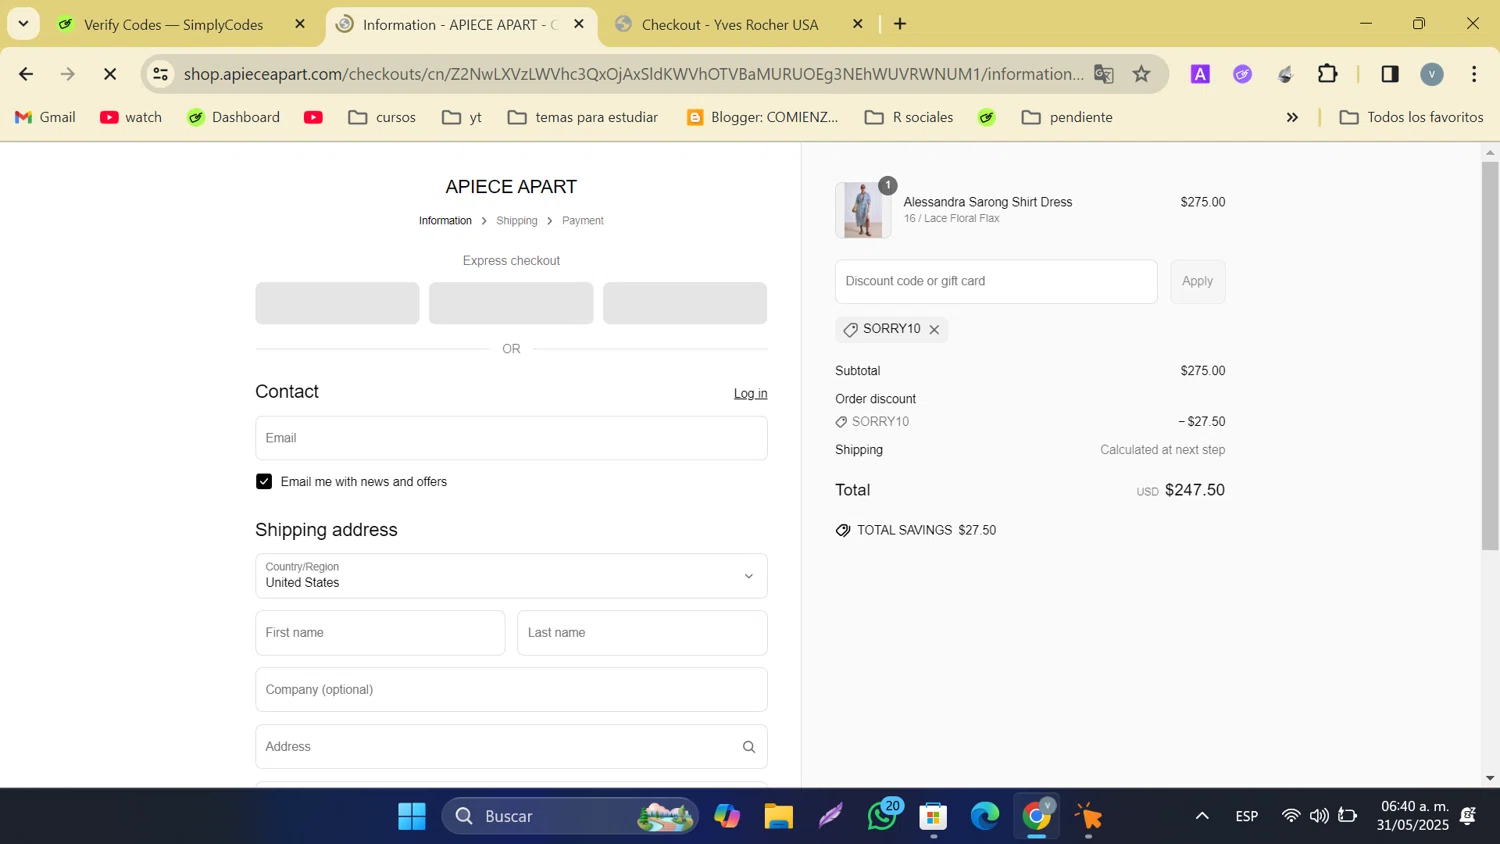Screen dimensions: 1500x844
Task: Show more bookmarks chevron
Action: click(x=1292, y=117)
